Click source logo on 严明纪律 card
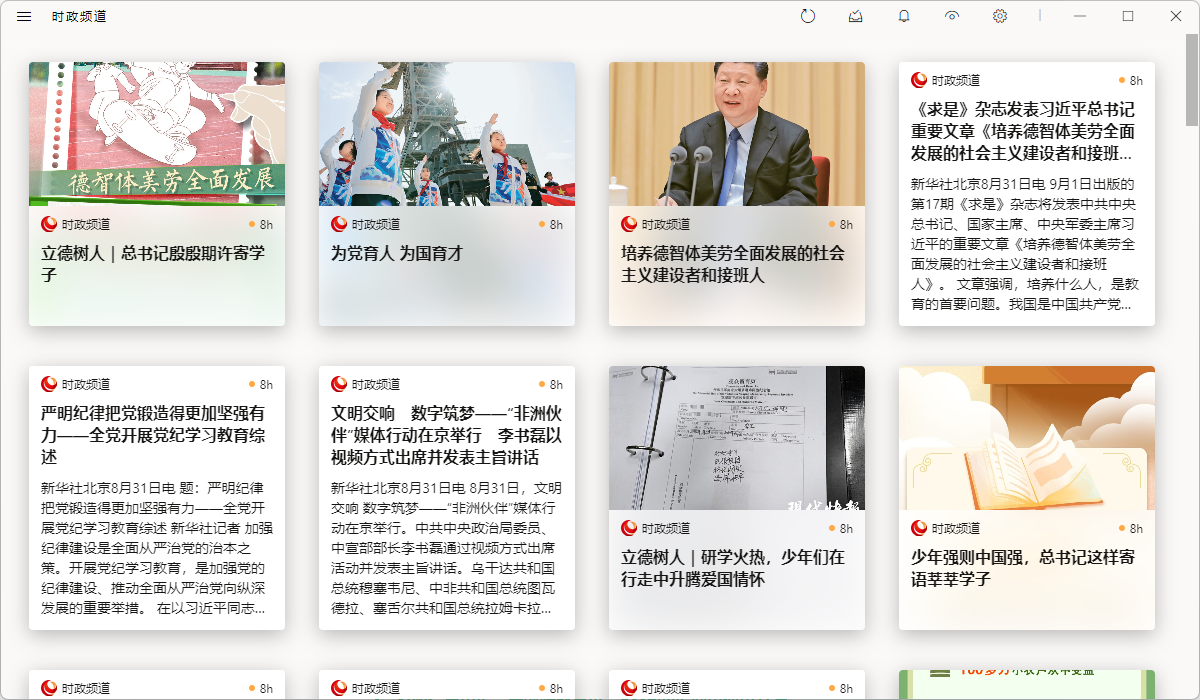This screenshot has height=700, width=1200. 49,384
